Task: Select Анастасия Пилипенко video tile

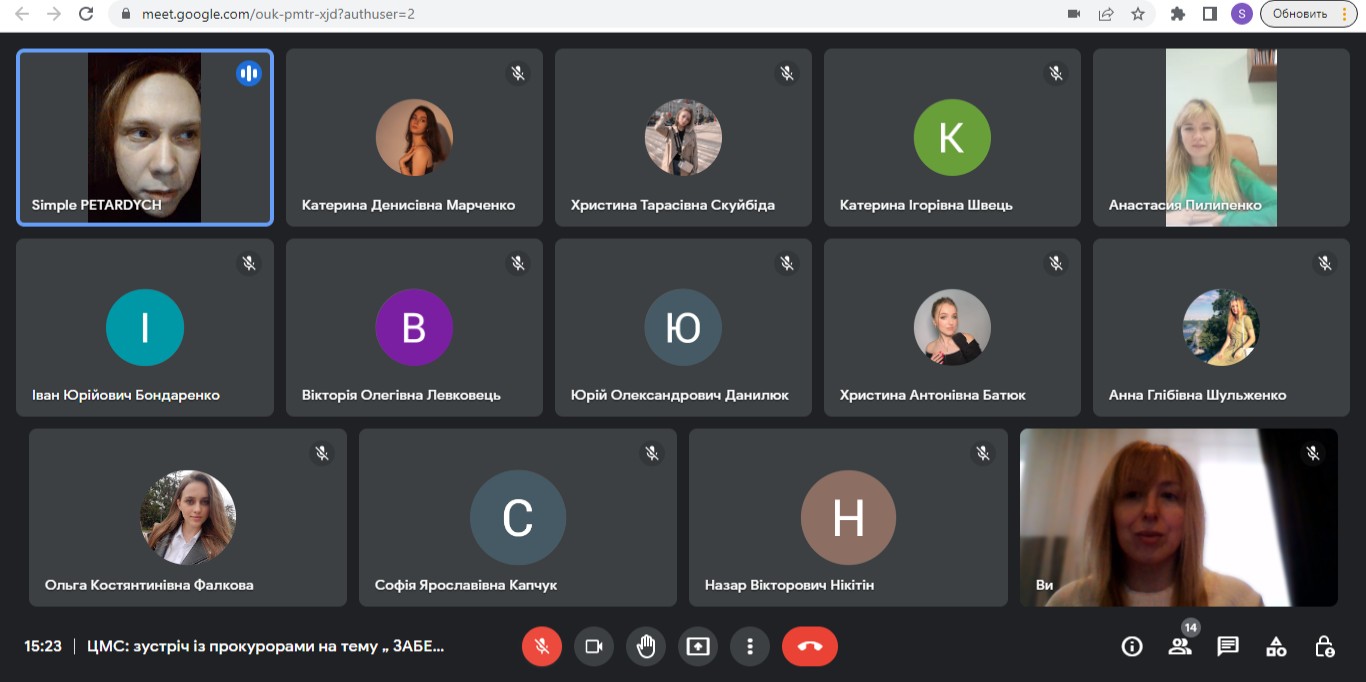Action: [1221, 137]
